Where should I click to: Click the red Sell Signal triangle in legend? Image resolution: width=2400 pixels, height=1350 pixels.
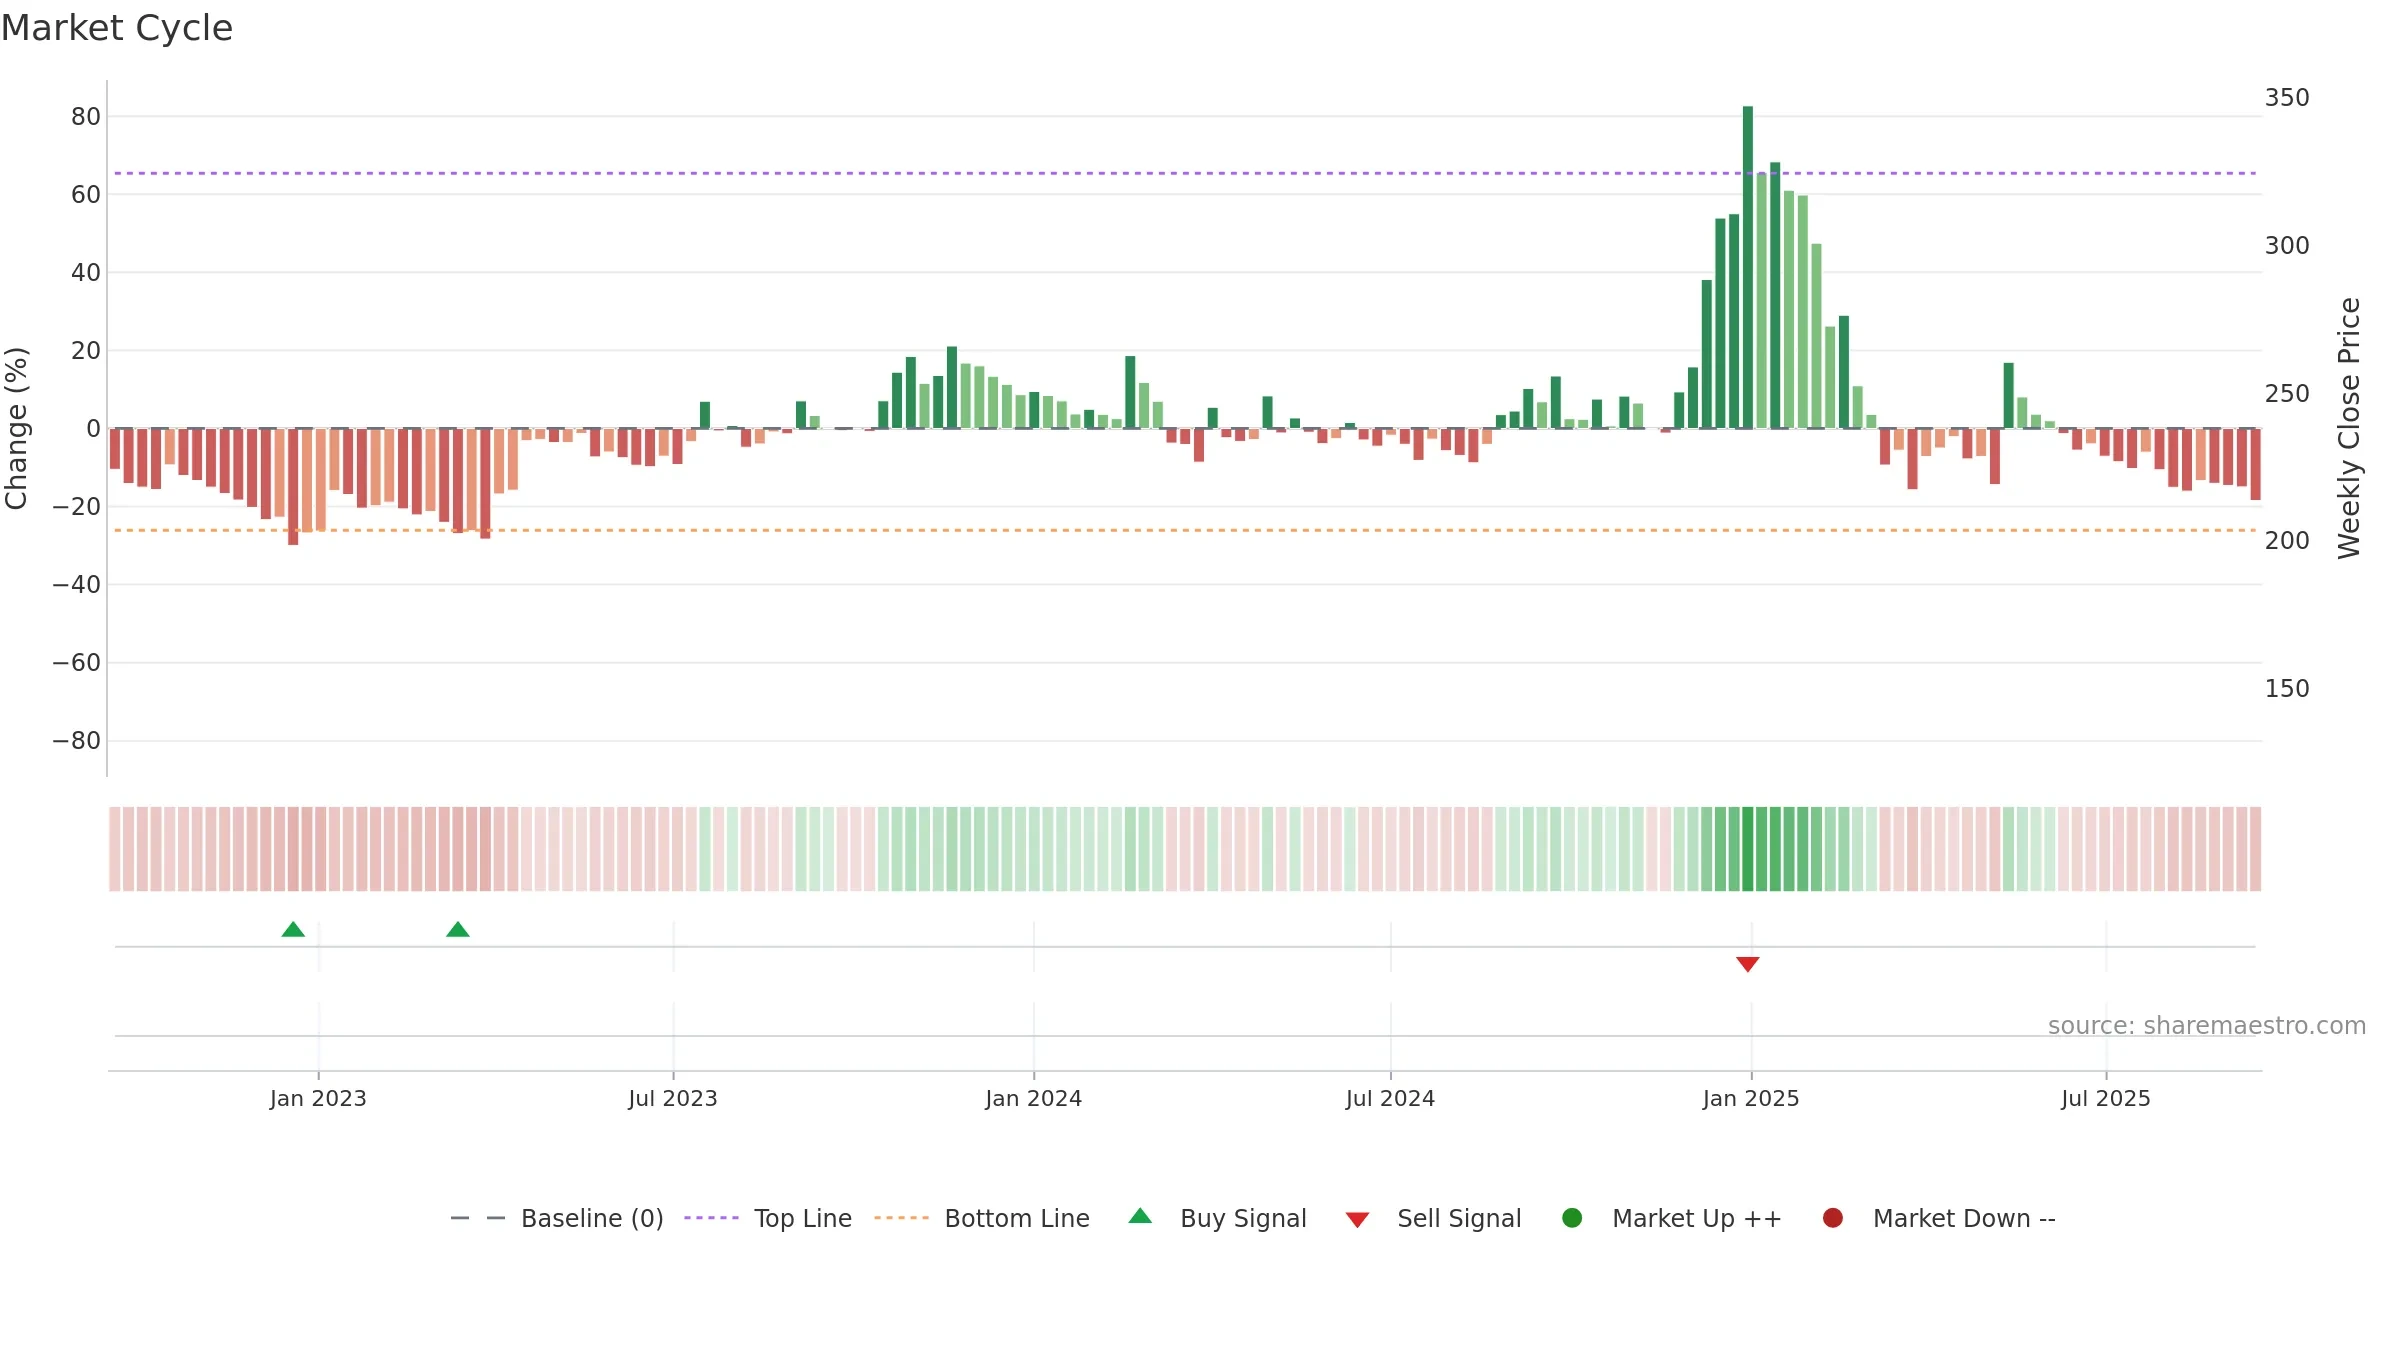[x=1357, y=1220]
